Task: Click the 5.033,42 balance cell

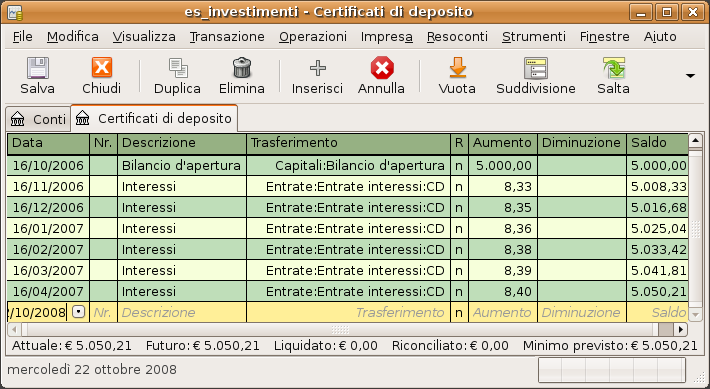Action: [x=658, y=250]
